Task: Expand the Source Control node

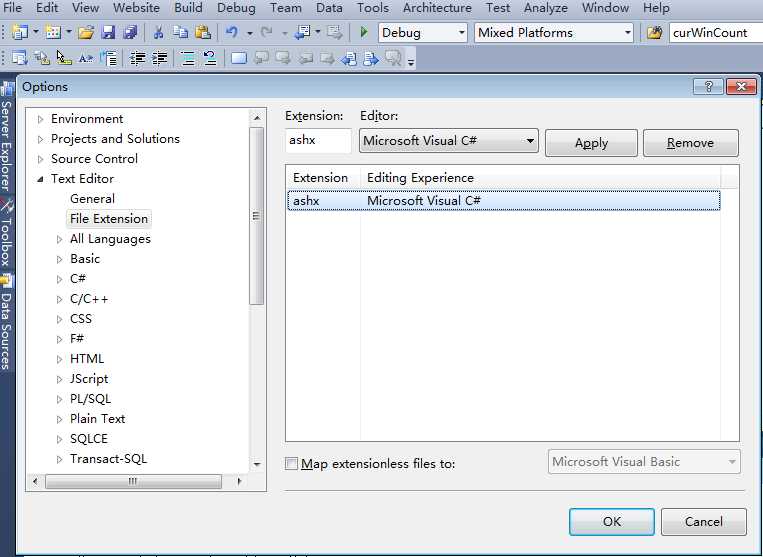Action: point(41,159)
